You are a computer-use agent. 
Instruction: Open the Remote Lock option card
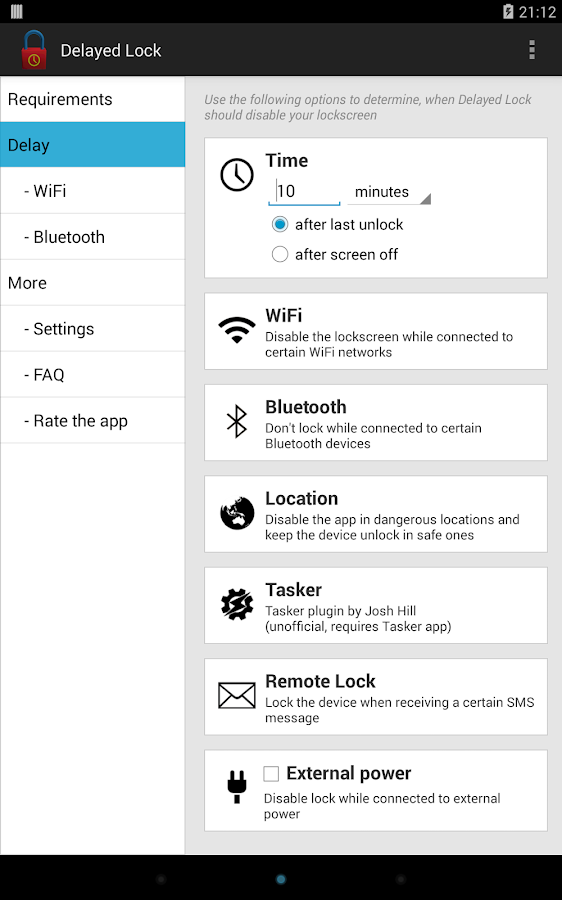[x=376, y=697]
